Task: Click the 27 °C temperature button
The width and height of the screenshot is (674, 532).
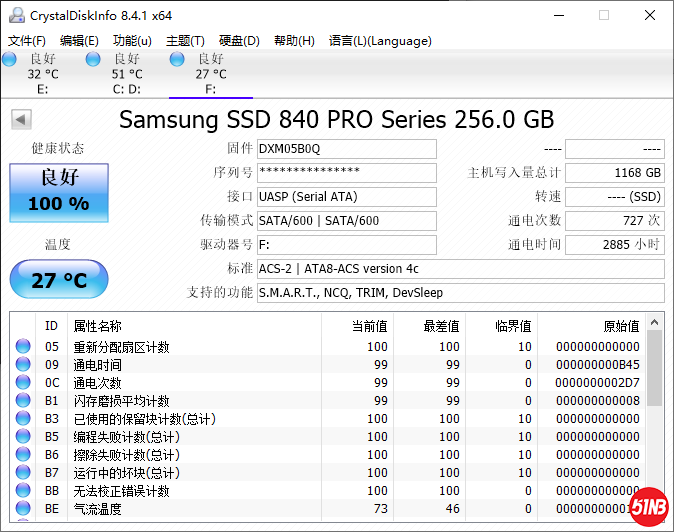Action: pyautogui.click(x=59, y=280)
